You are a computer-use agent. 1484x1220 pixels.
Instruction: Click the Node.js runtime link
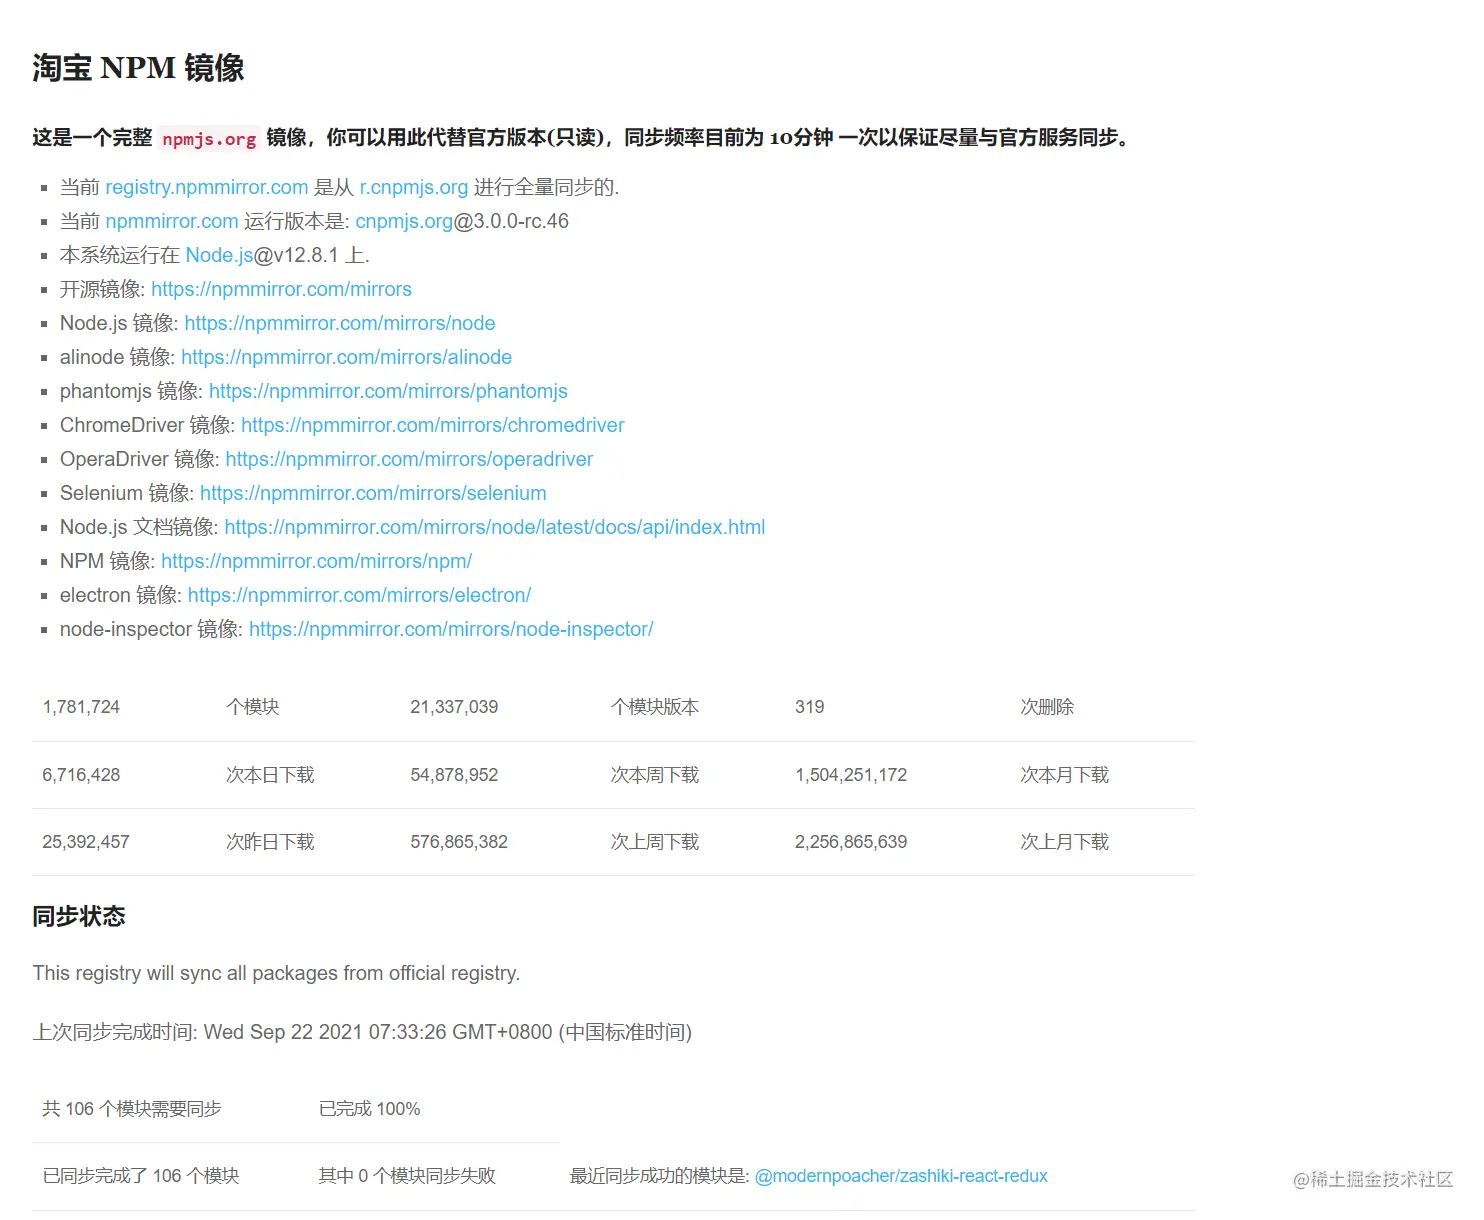pyautogui.click(x=219, y=255)
